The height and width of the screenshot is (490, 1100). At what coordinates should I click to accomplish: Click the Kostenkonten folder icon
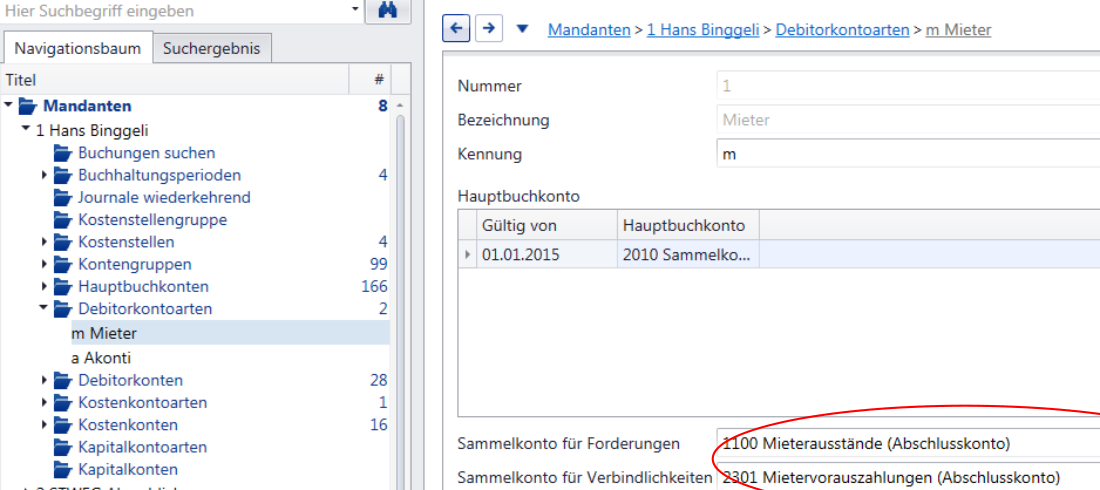(63, 425)
